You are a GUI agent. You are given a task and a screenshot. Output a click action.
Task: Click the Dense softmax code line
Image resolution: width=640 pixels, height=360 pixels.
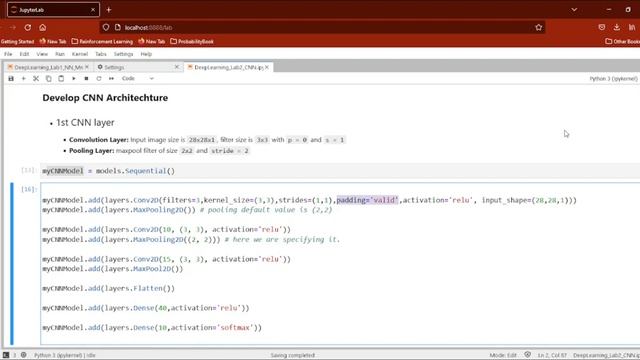(x=152, y=328)
